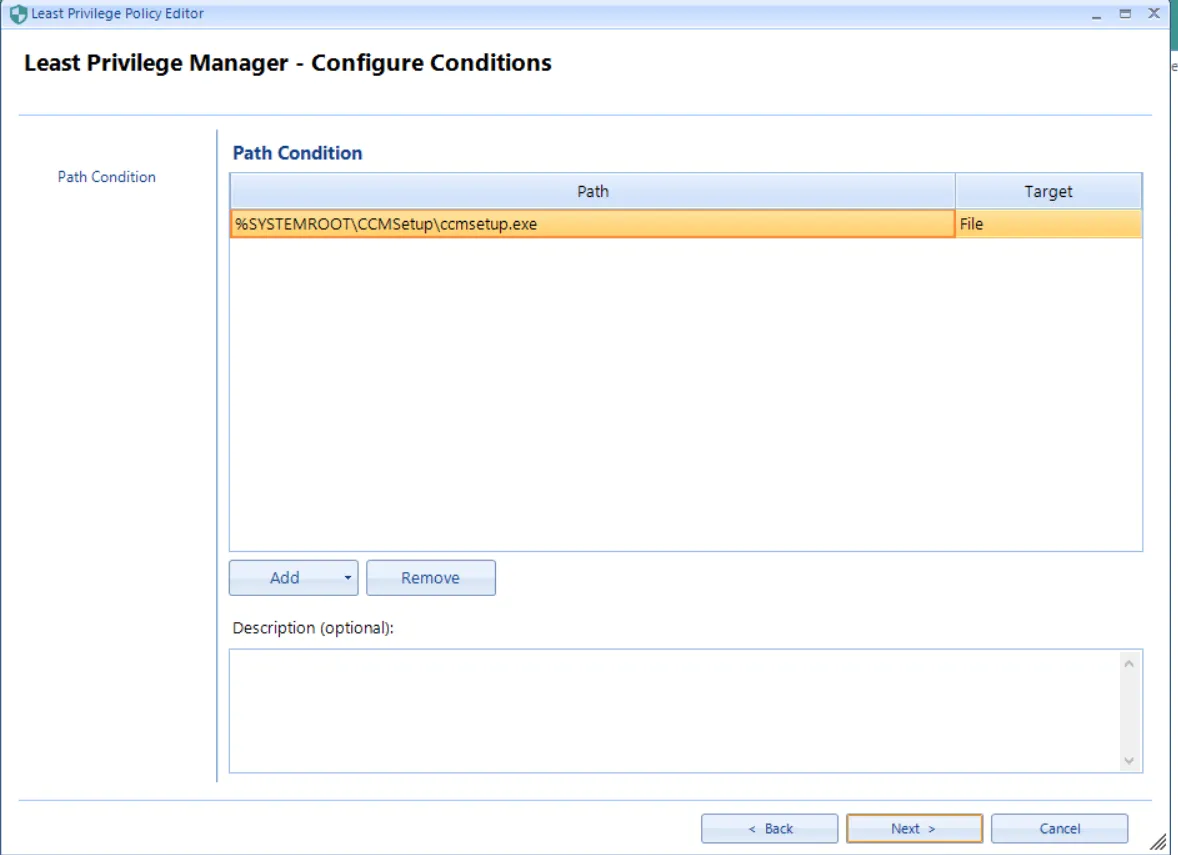Screen dimensions: 1178x855
Task: Proceed with the Next button
Action: pos(914,828)
